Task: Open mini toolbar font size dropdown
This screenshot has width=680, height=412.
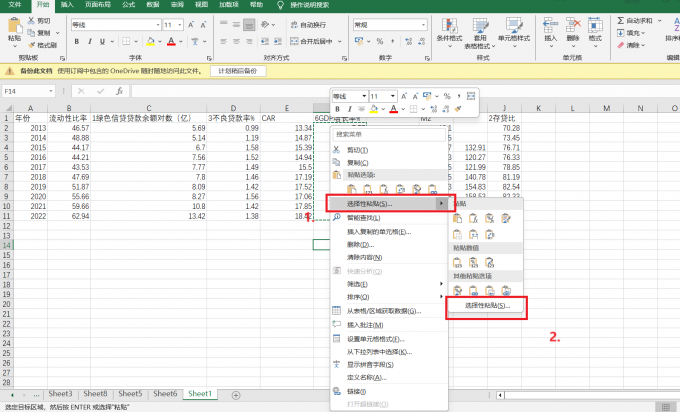Action: click(392, 96)
